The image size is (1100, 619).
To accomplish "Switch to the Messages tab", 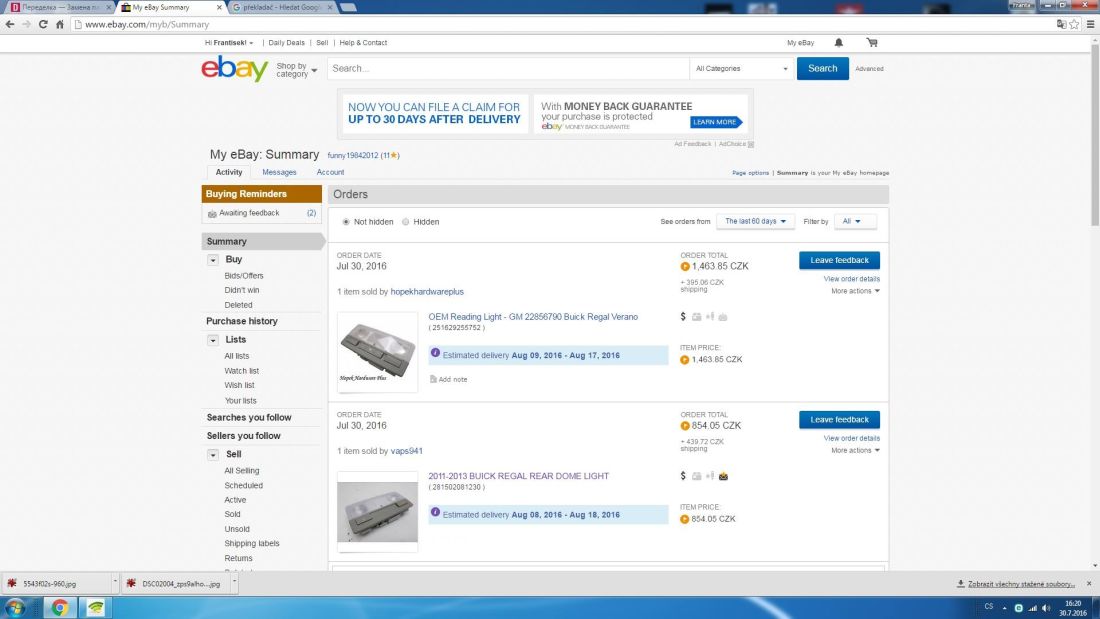I will coord(279,172).
